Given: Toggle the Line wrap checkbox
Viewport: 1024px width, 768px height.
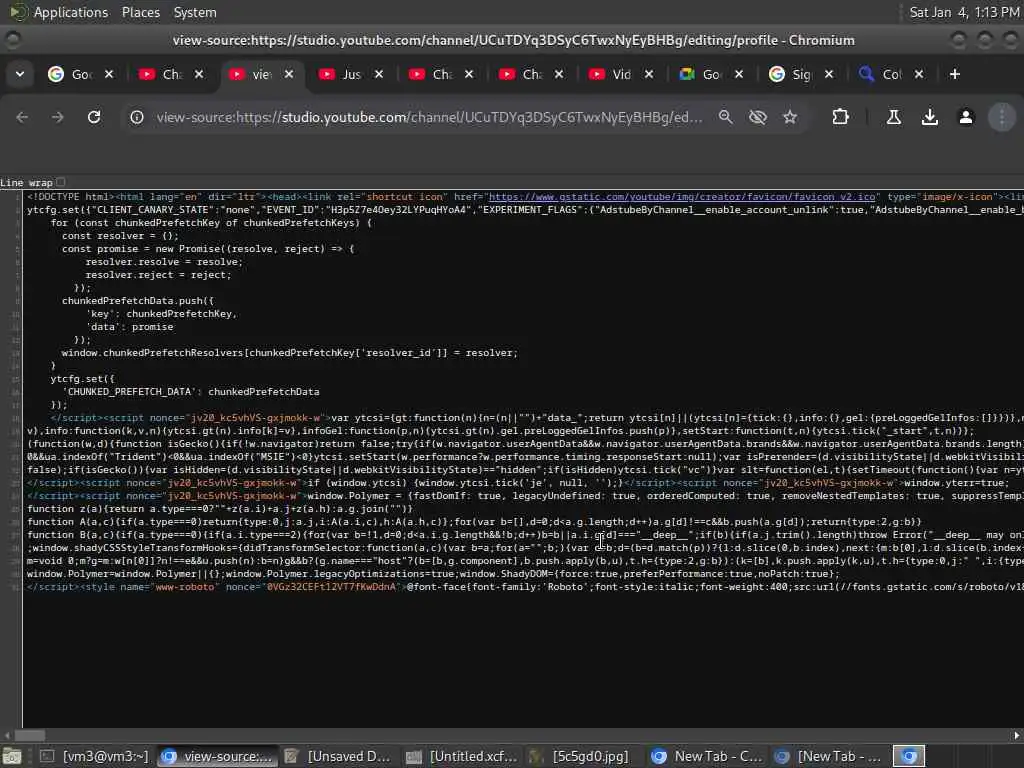Looking at the screenshot, I should coord(61,182).
